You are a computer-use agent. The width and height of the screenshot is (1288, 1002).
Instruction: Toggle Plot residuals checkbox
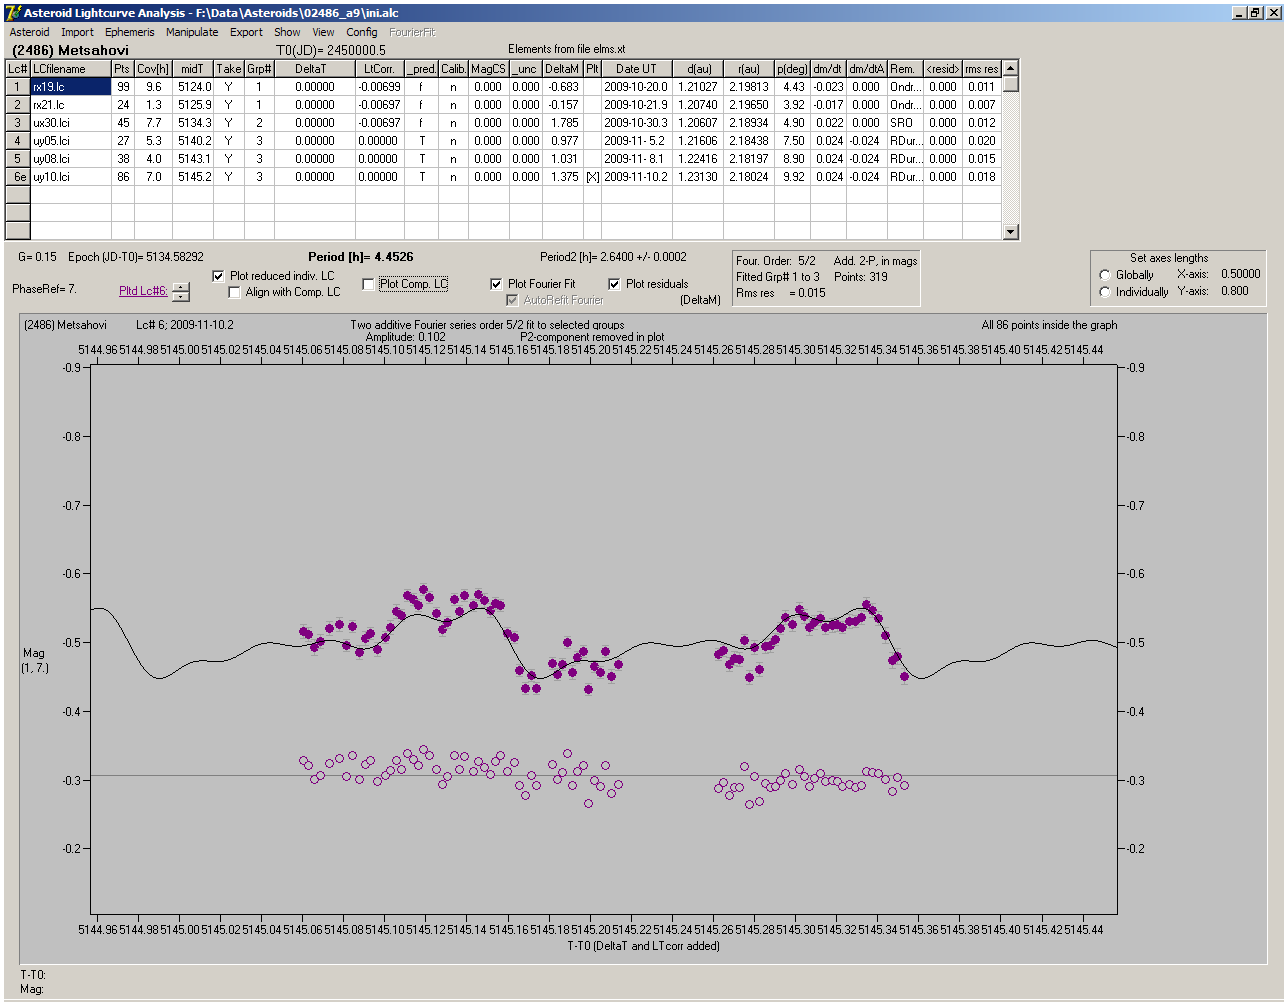(x=614, y=284)
